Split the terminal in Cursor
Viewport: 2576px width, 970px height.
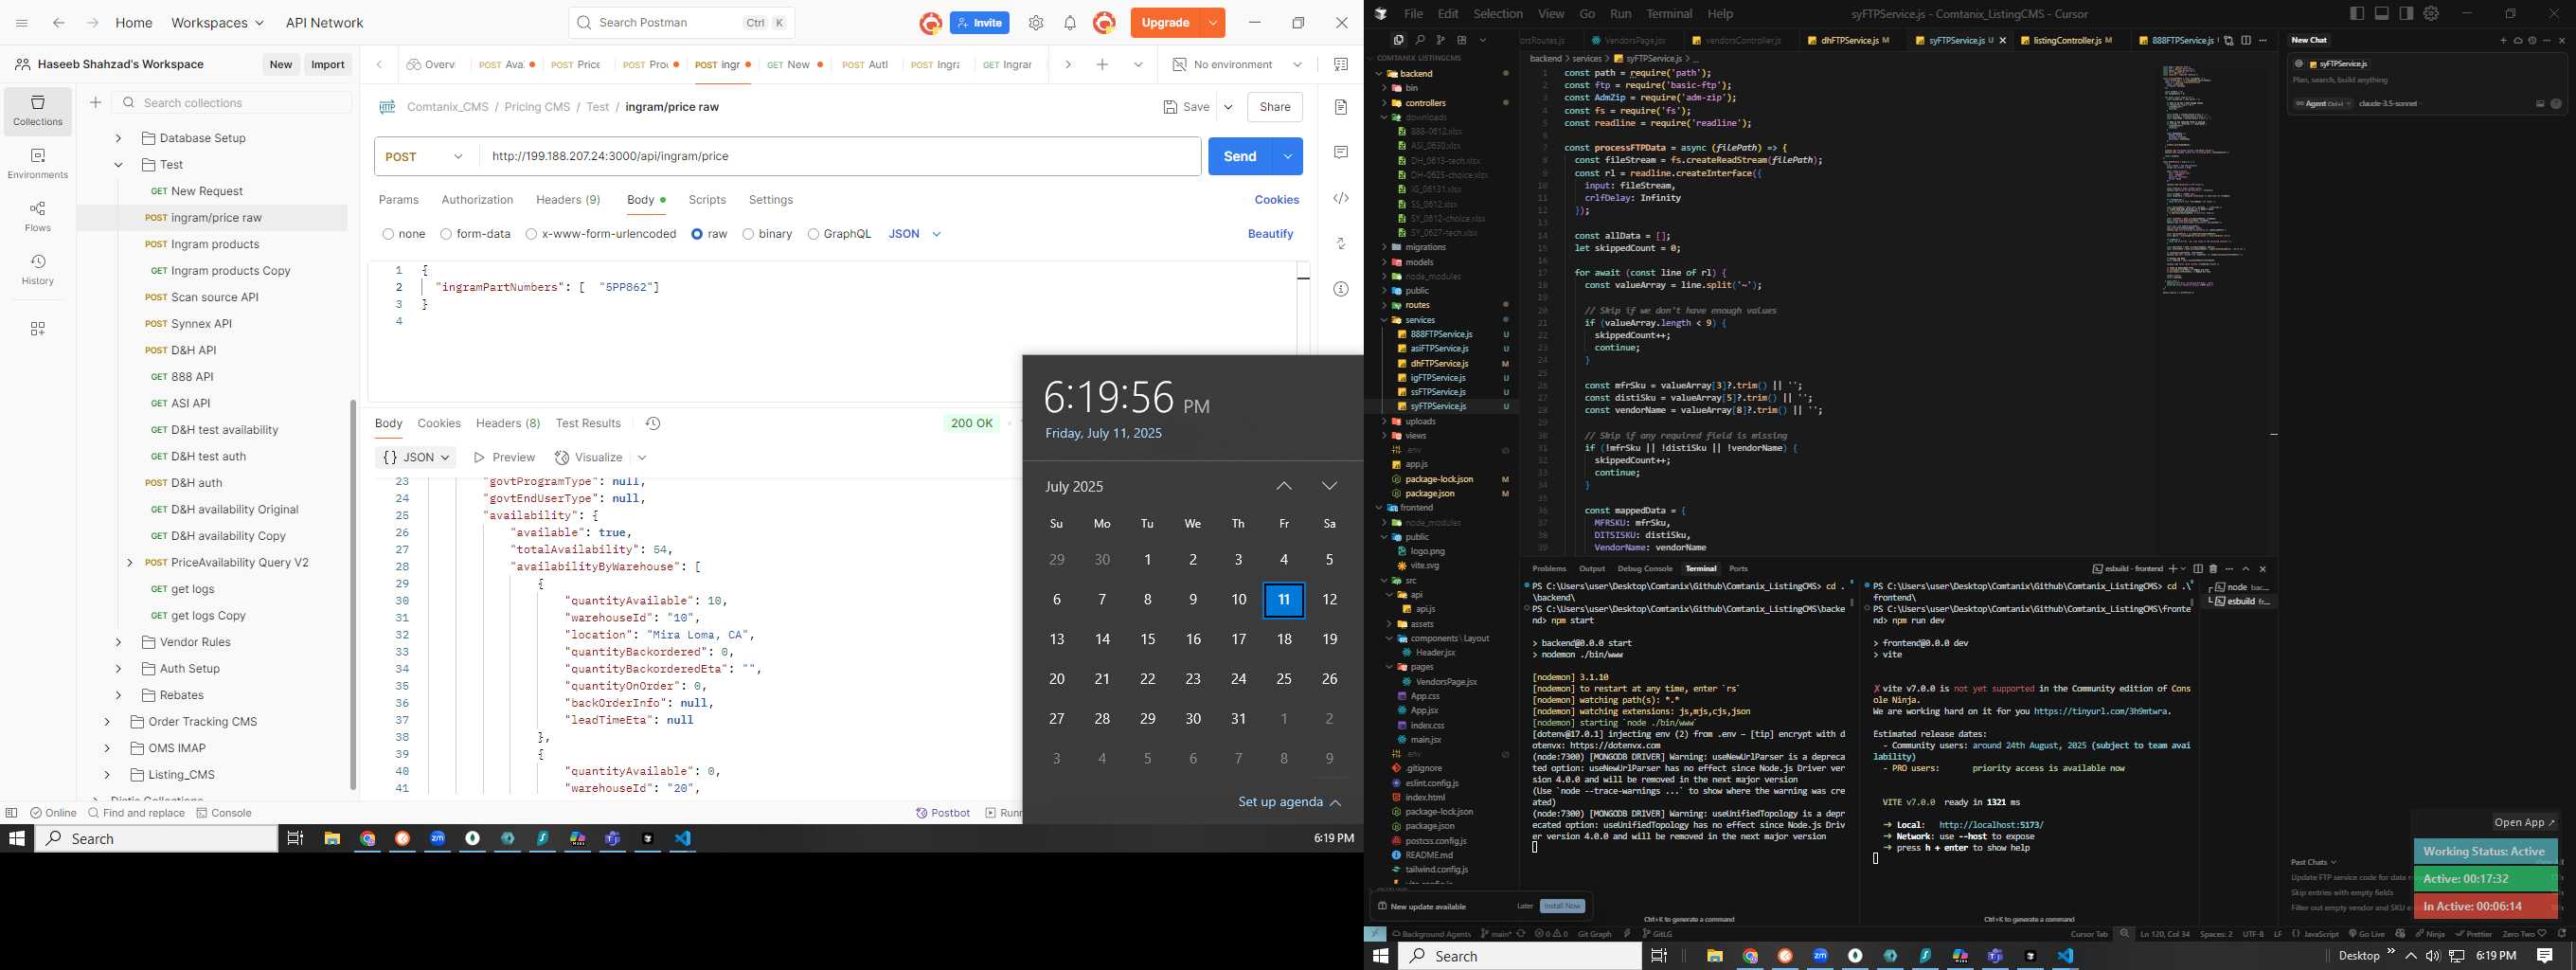click(2198, 569)
